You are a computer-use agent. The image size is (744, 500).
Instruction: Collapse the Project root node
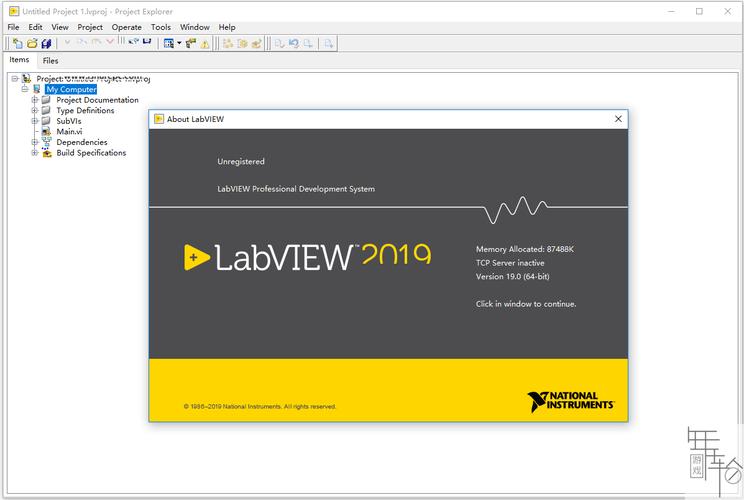click(15, 78)
